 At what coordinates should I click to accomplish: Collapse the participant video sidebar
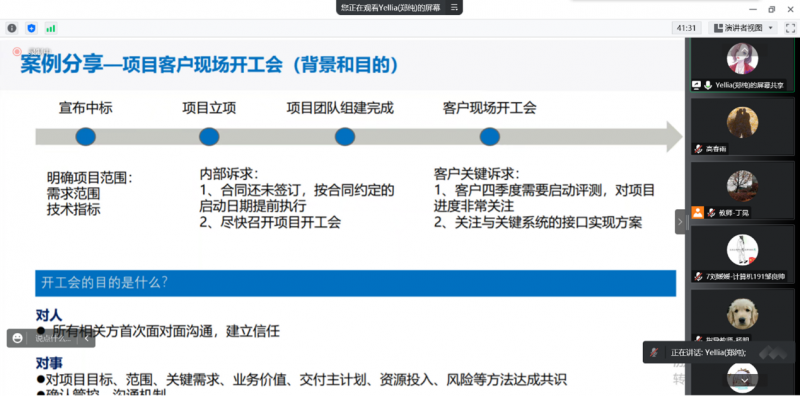pos(680,222)
